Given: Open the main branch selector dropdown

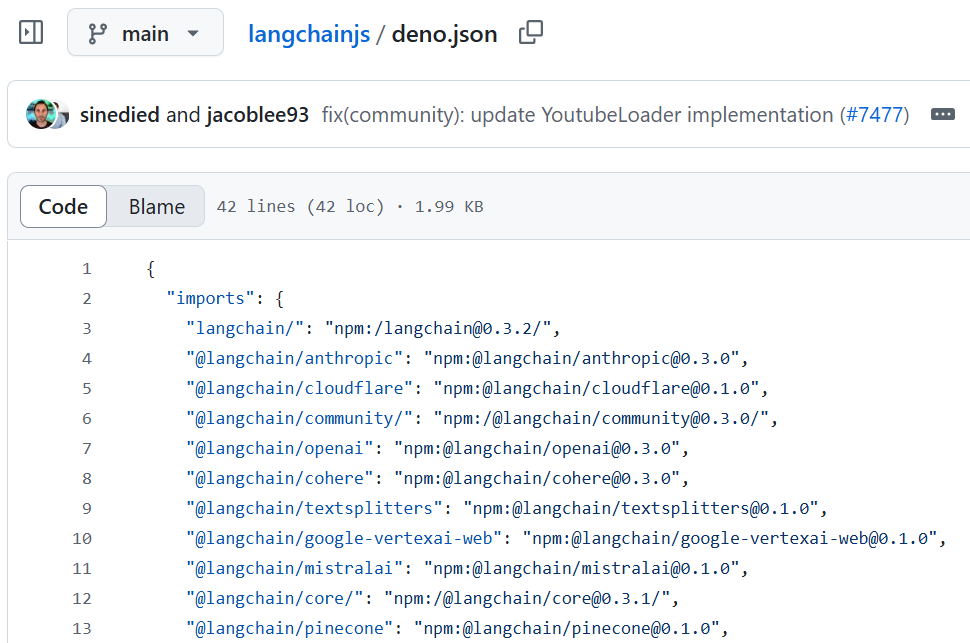Looking at the screenshot, I should [x=145, y=33].
